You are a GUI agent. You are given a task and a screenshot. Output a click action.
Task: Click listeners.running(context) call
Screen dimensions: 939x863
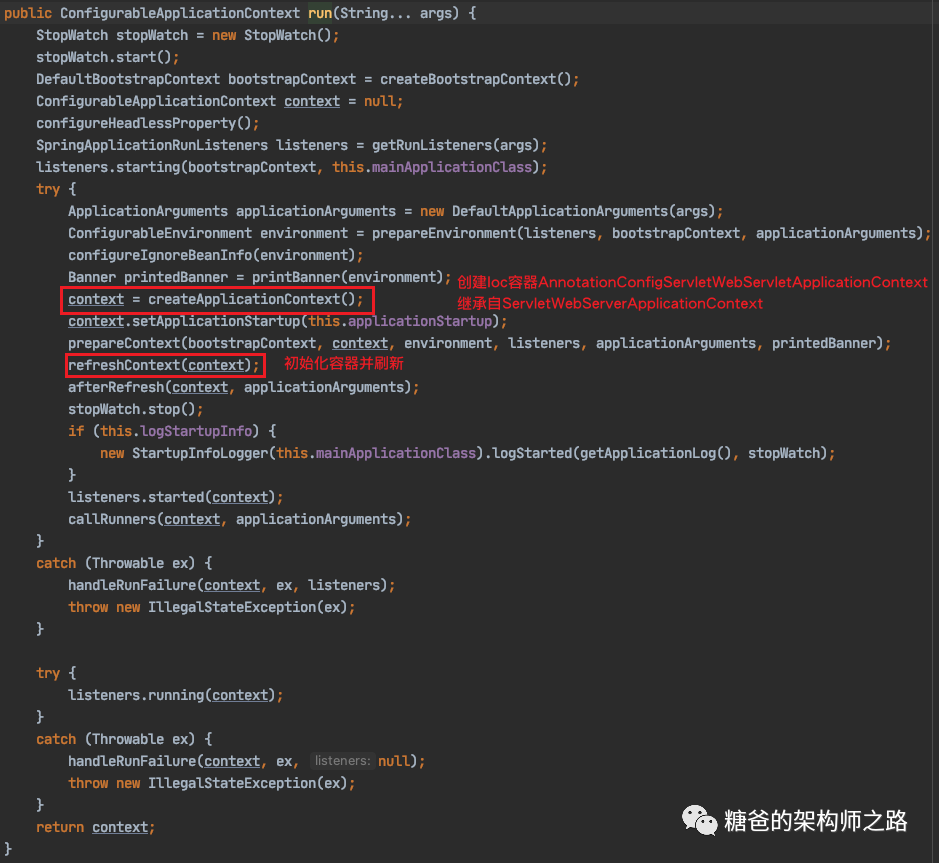[172, 695]
